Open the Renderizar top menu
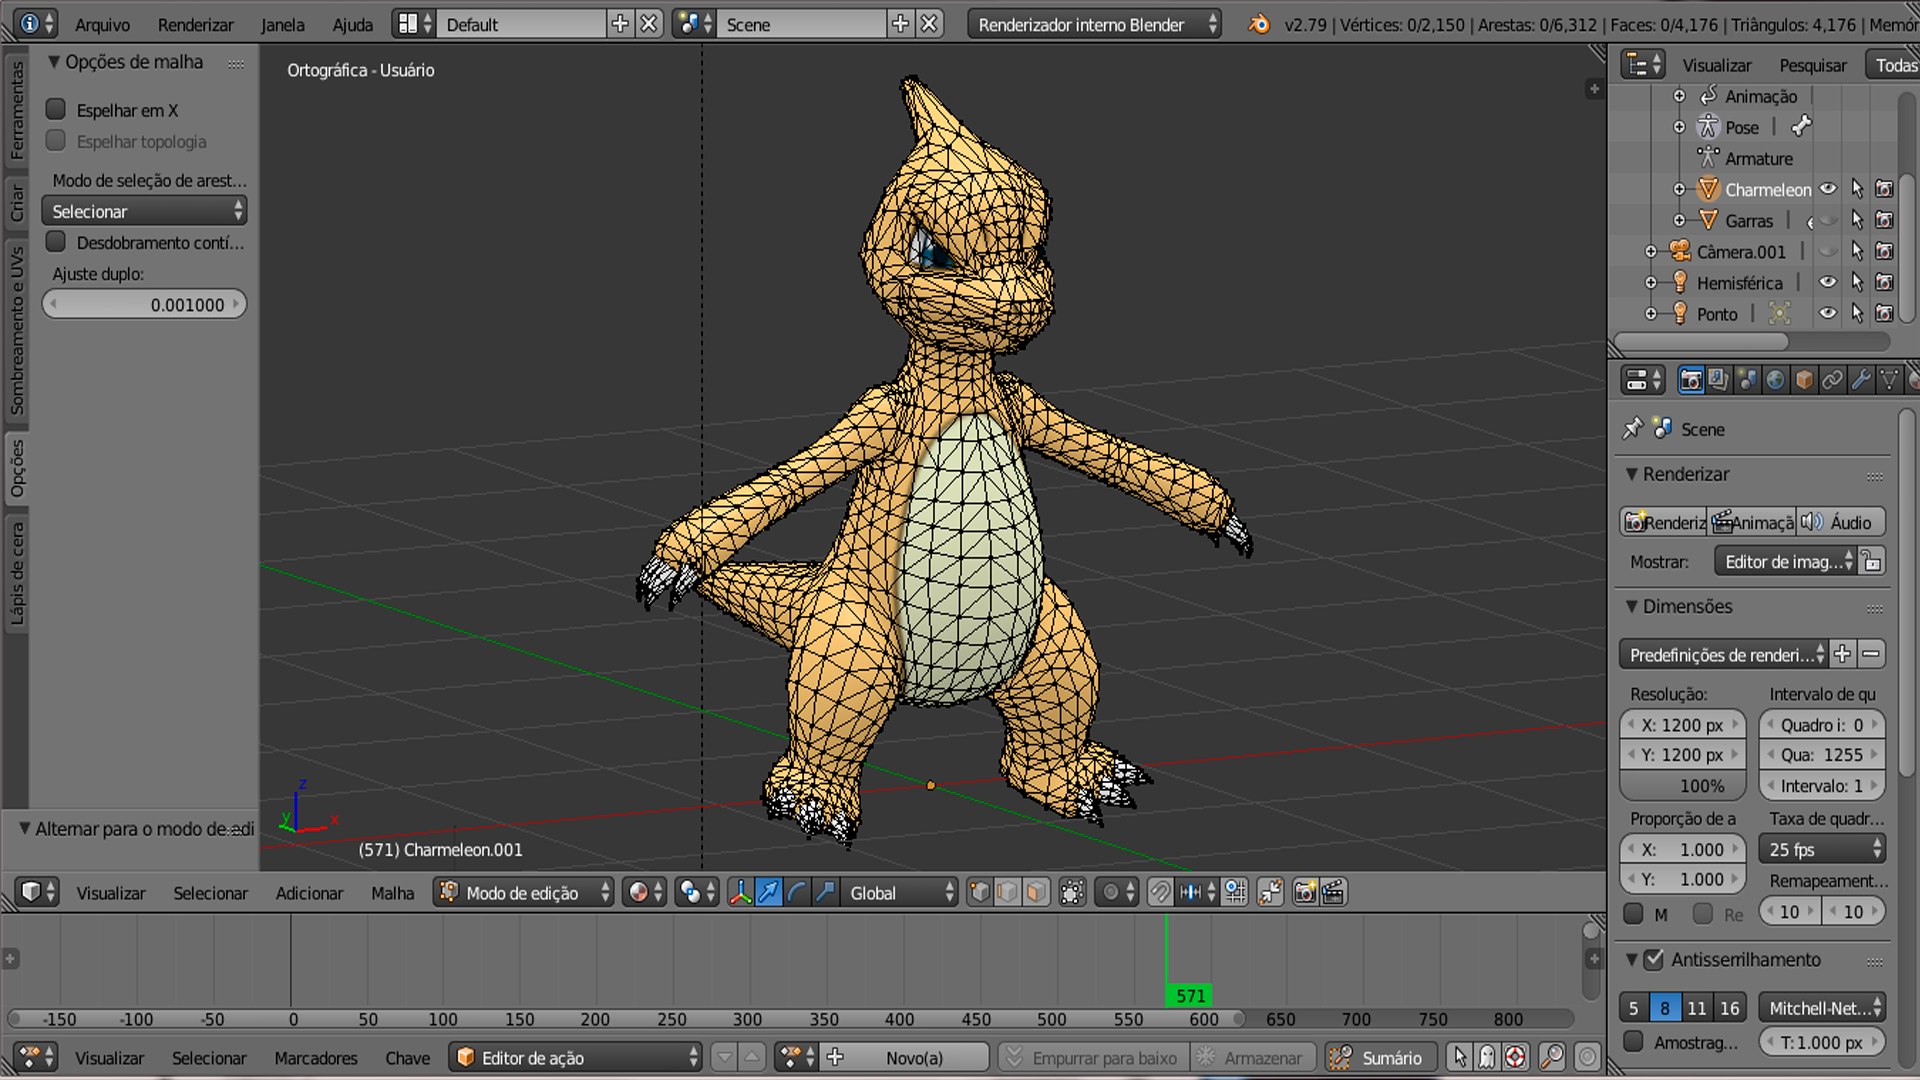The height and width of the screenshot is (1080, 1920). pos(195,24)
